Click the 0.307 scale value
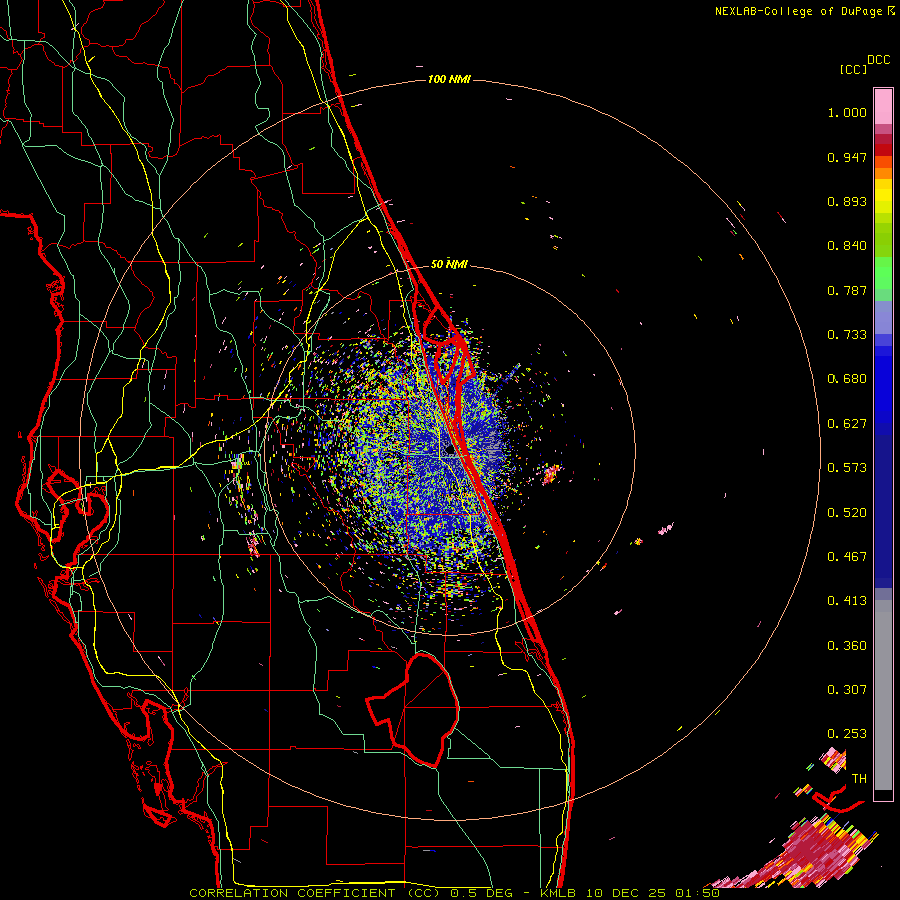Viewport: 900px width, 900px height. point(847,690)
